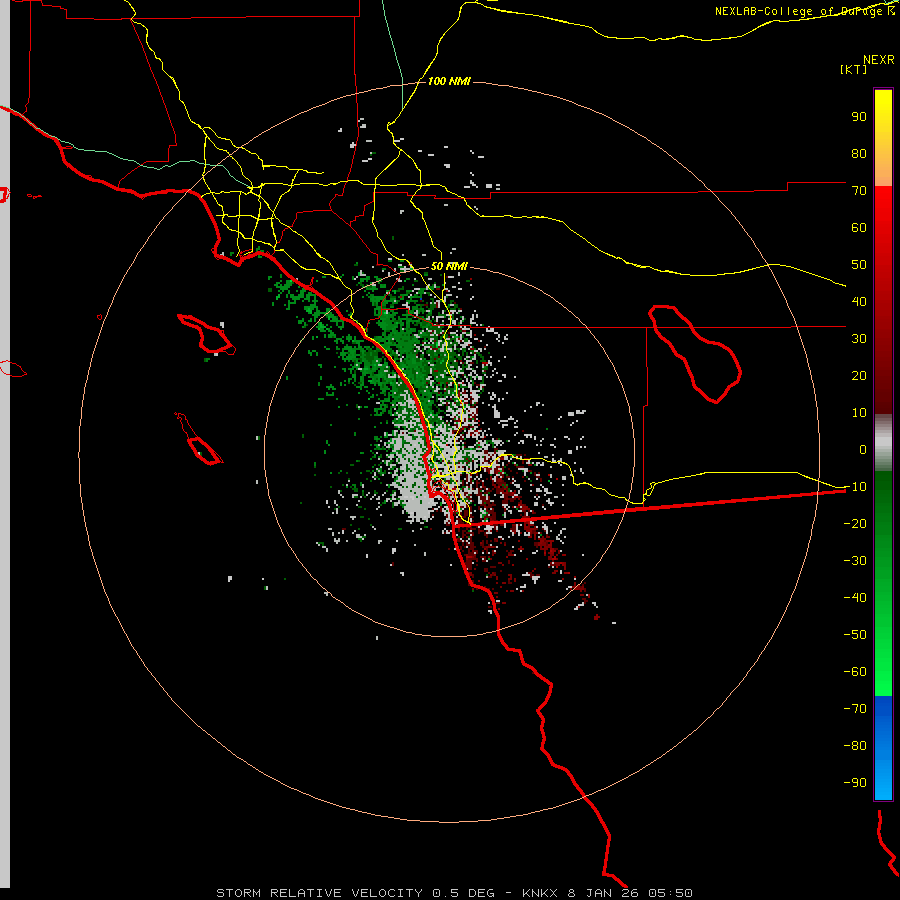This screenshot has width=900, height=900.
Task: Click the KT units label above colorbar
Action: coord(854,69)
